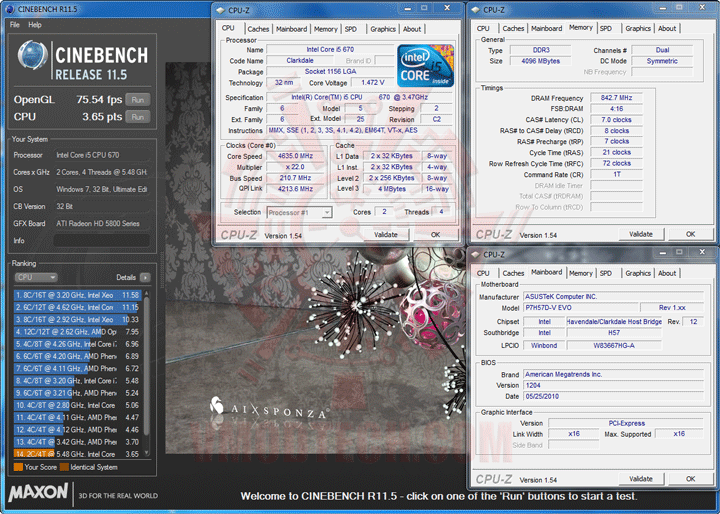
Task: Open About tab in CPU-Z Mainboard window
Action: (667, 273)
